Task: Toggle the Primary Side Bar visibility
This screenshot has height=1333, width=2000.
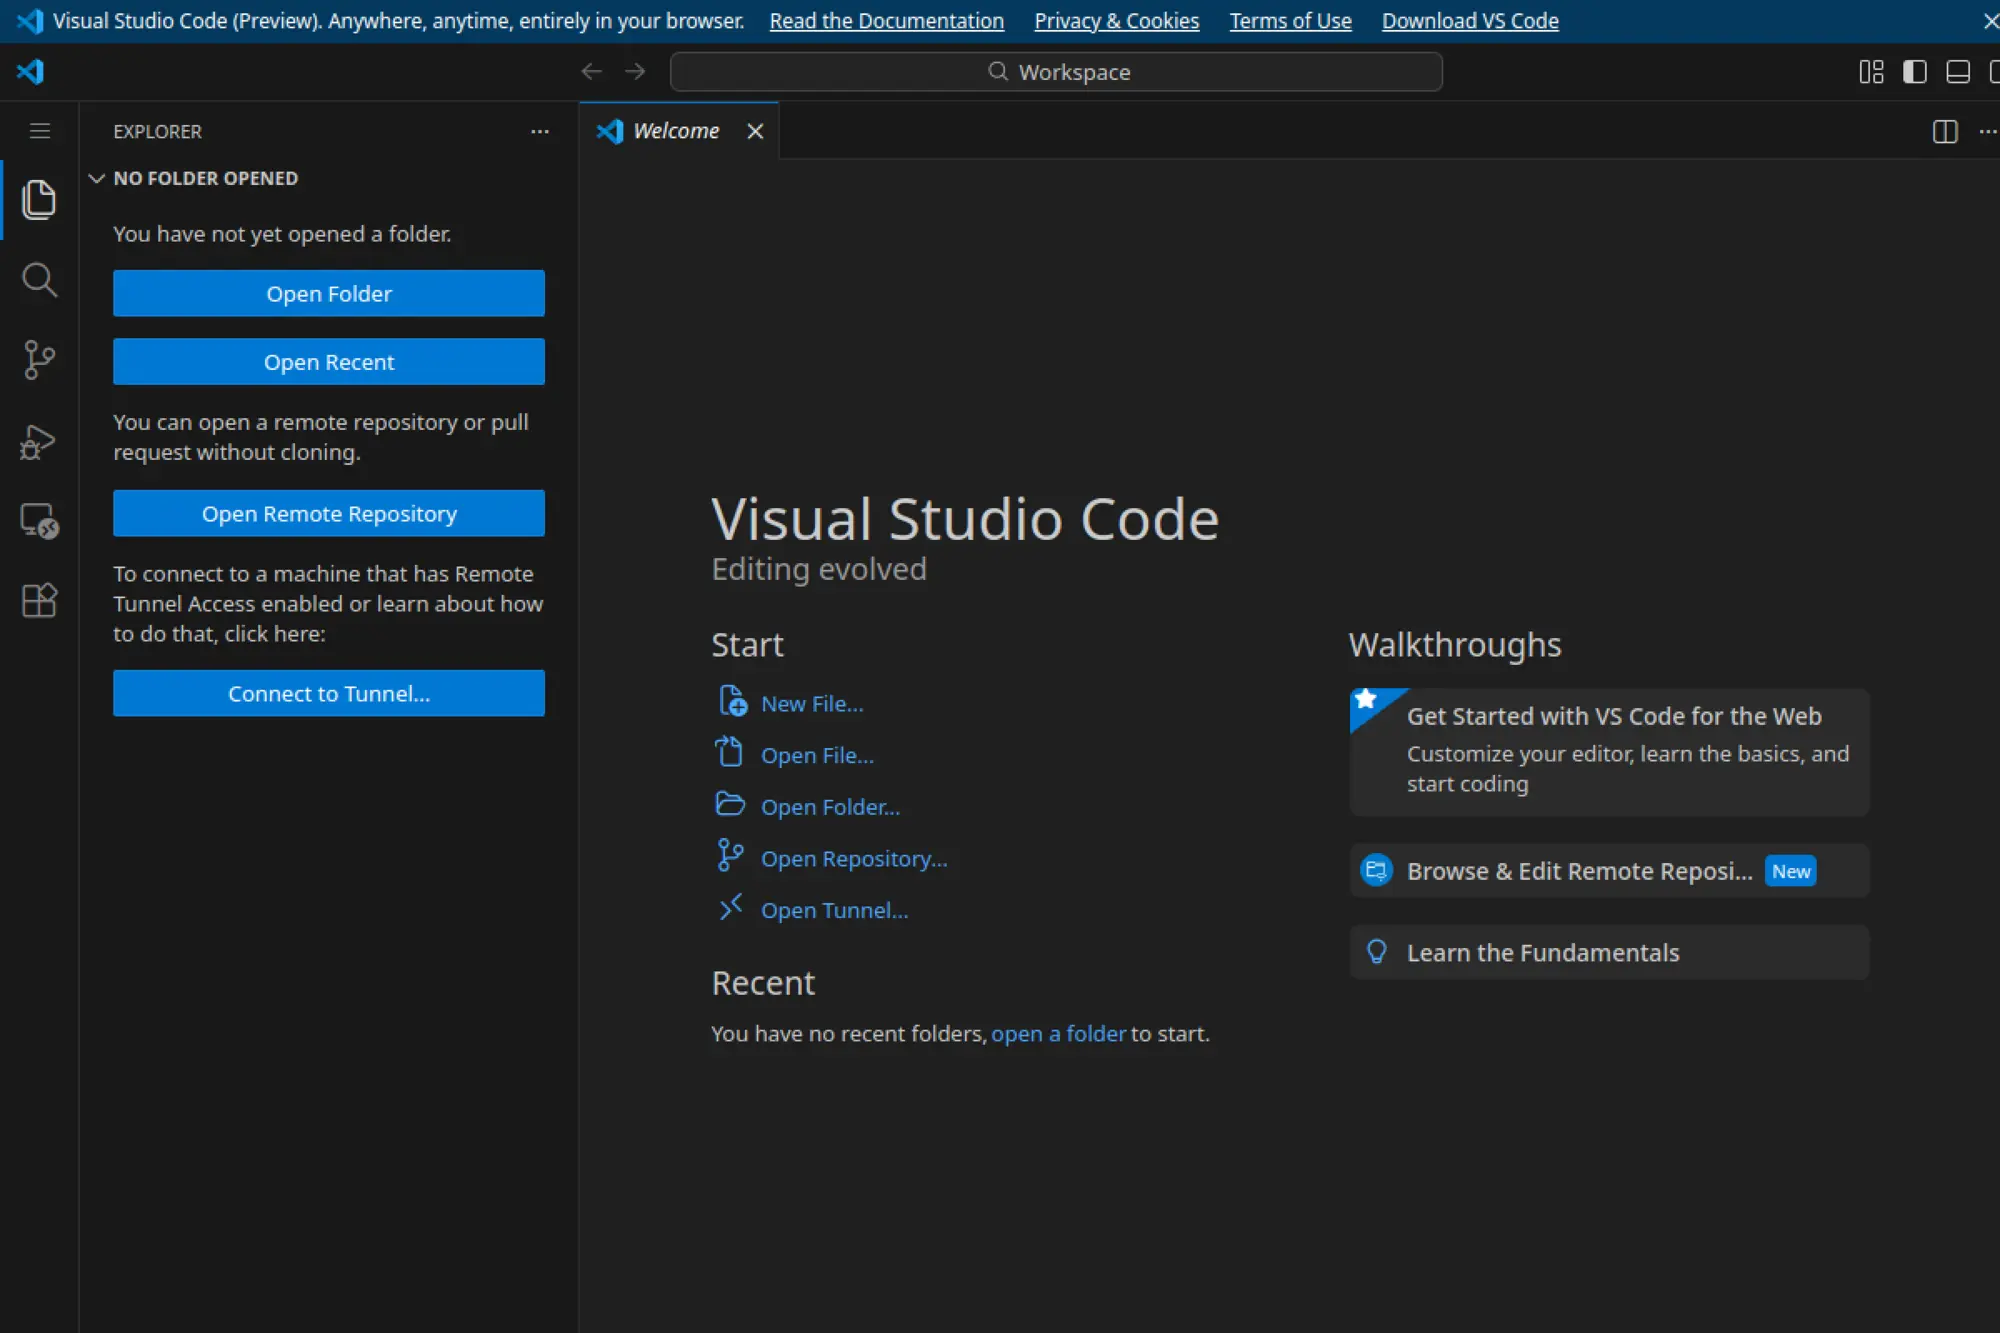Action: (x=1914, y=71)
